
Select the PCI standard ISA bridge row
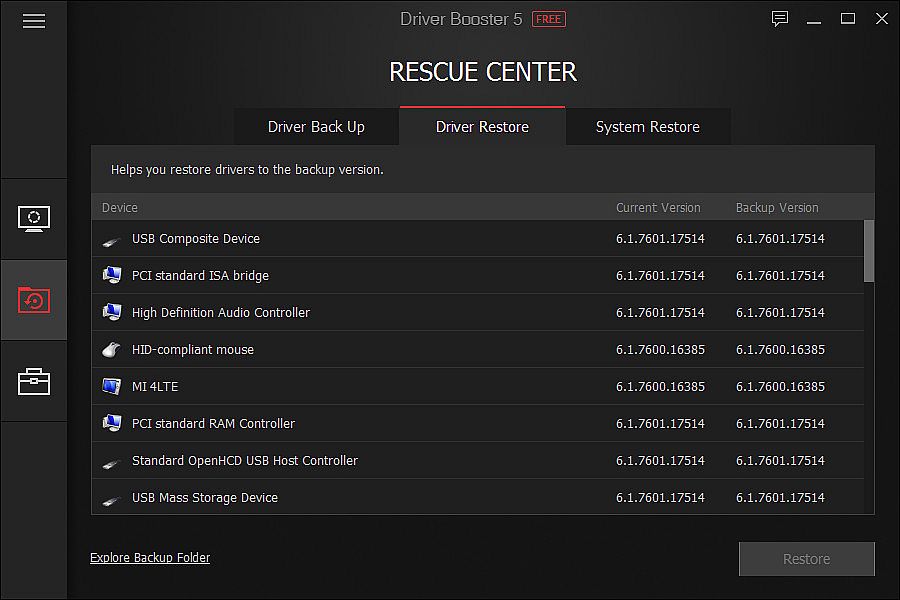[478, 275]
